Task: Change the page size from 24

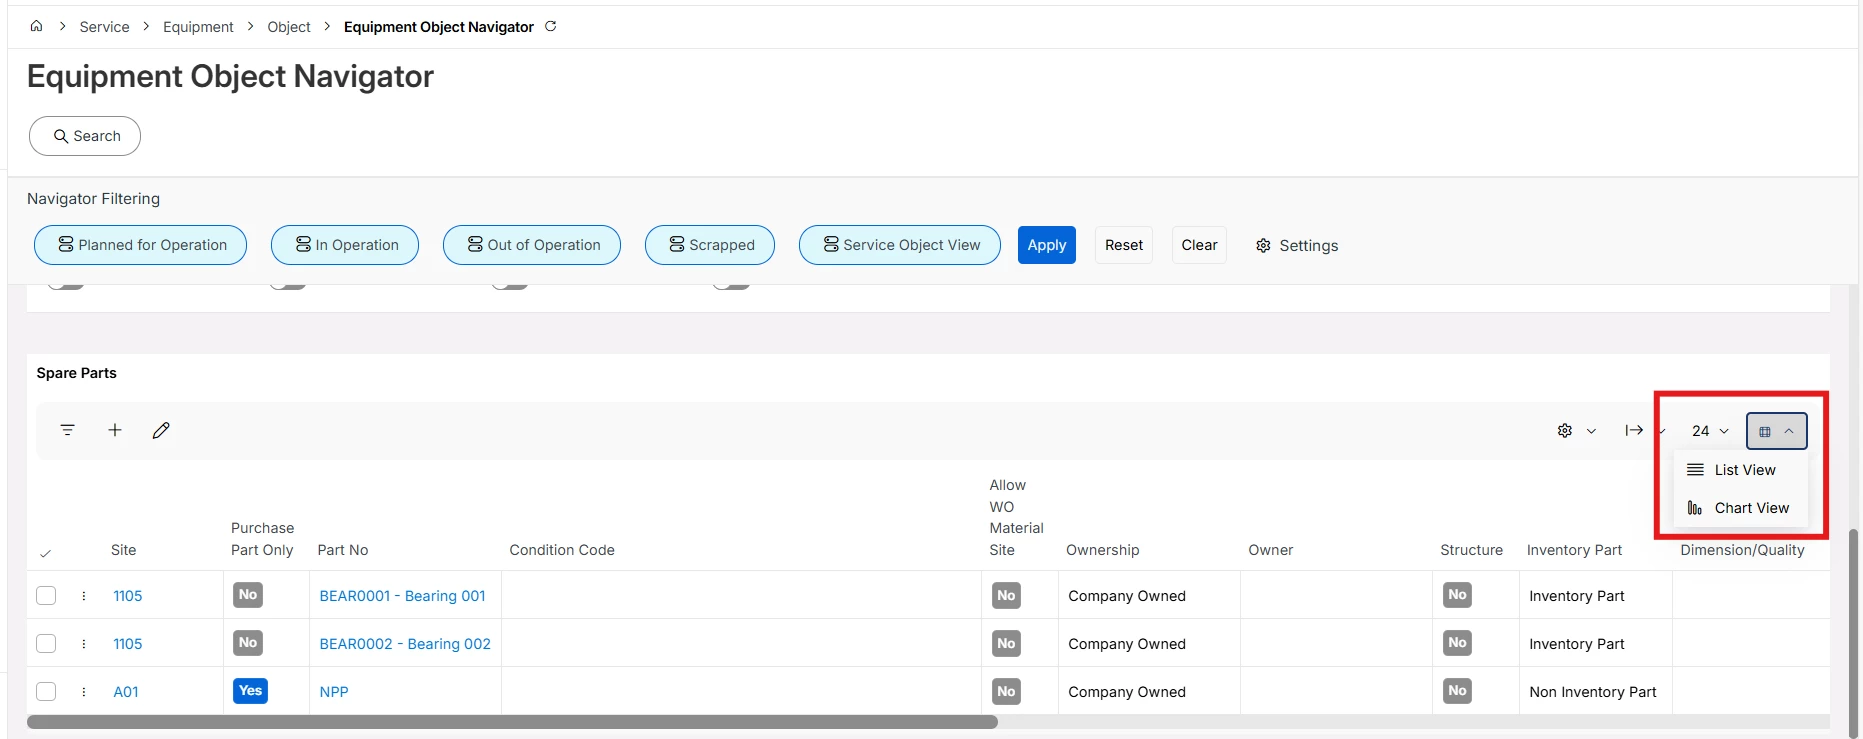Action: (x=1710, y=431)
